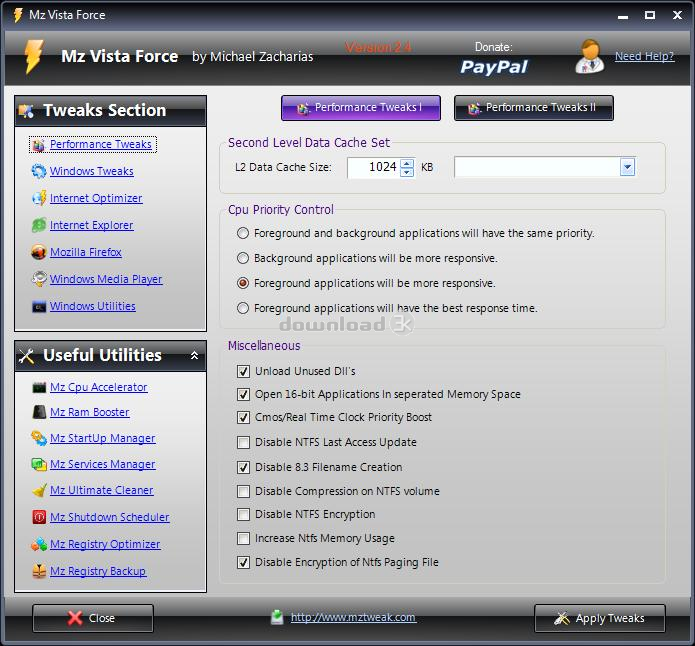Toggle Cmos/Real Time Clock Priority Boost
Image resolution: width=695 pixels, height=646 pixels.
click(x=243, y=417)
